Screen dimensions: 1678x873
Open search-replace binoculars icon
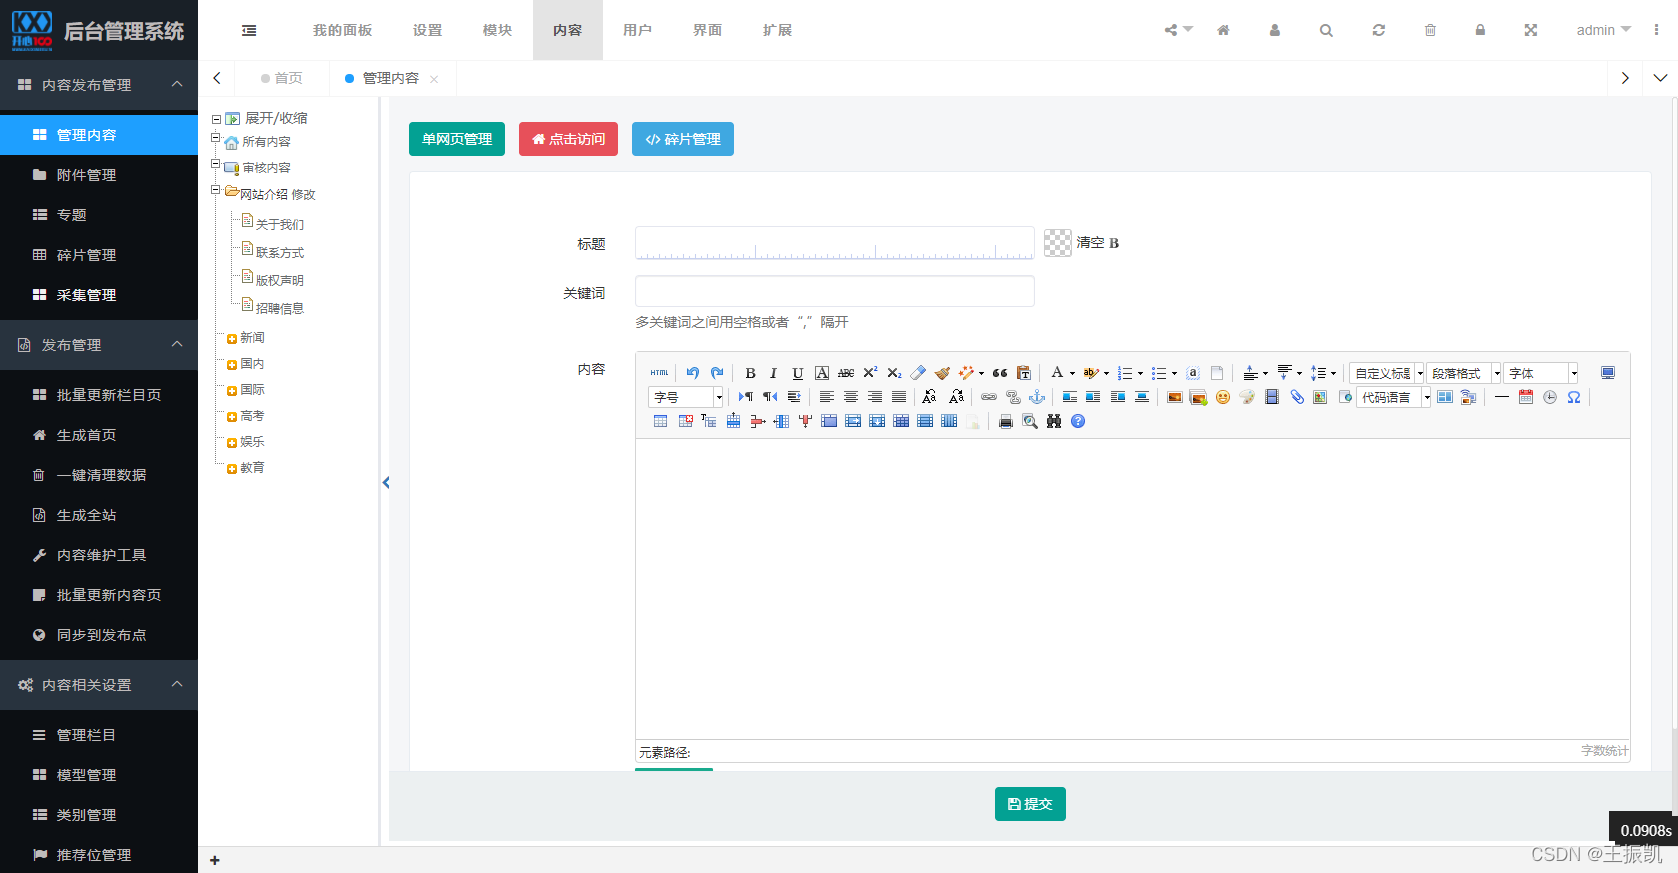point(1054,421)
